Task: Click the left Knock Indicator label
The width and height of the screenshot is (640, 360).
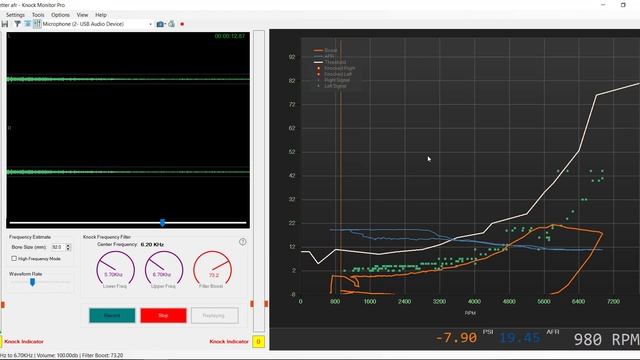Action: [x=24, y=342]
